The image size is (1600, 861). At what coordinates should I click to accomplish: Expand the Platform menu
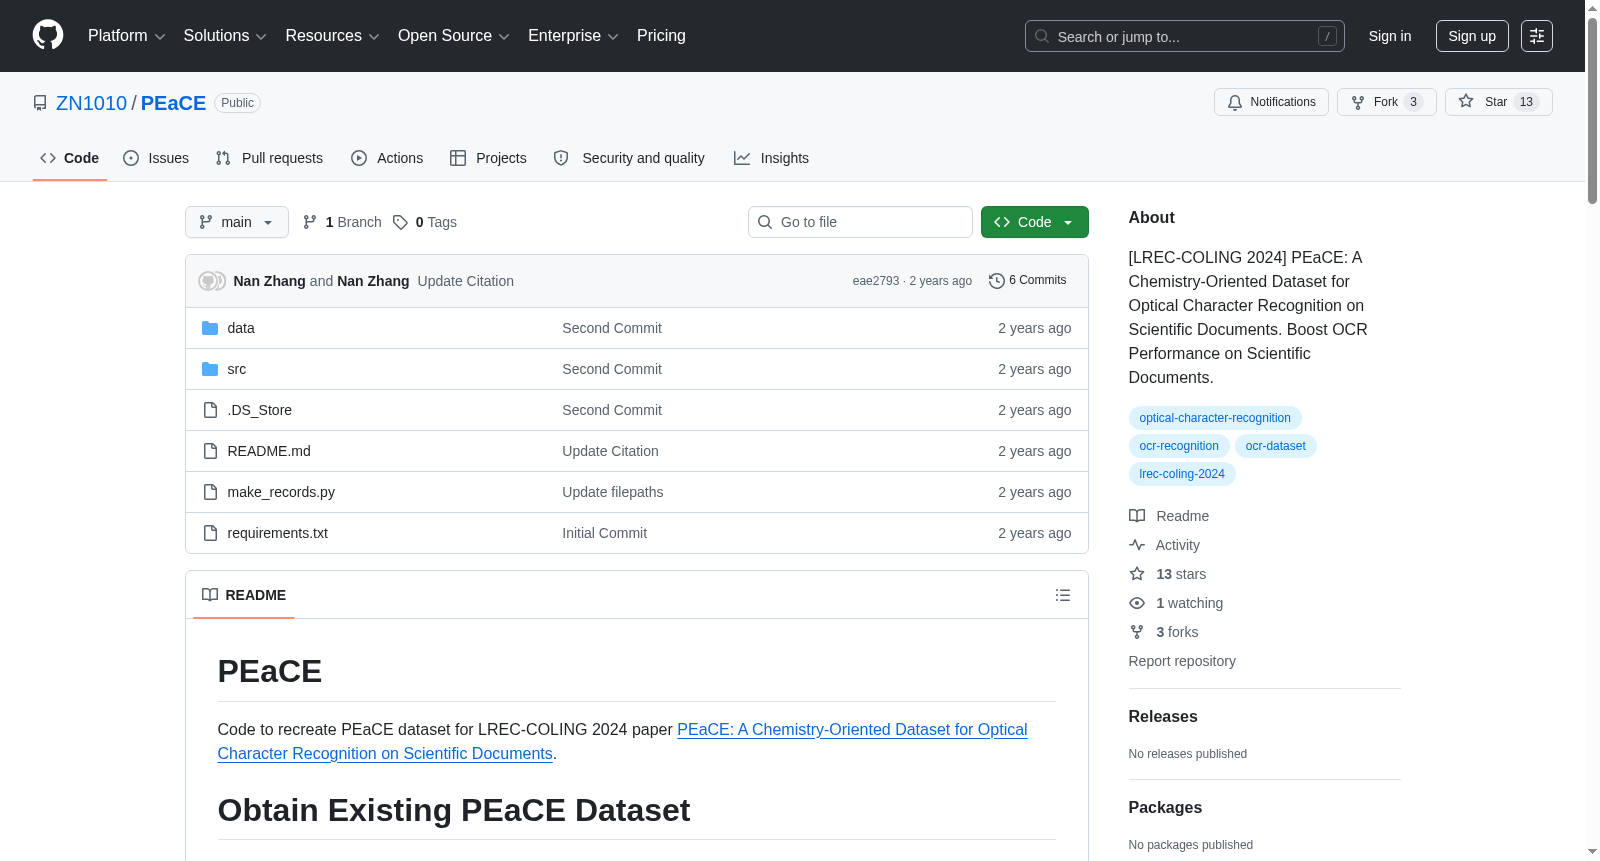tap(126, 36)
